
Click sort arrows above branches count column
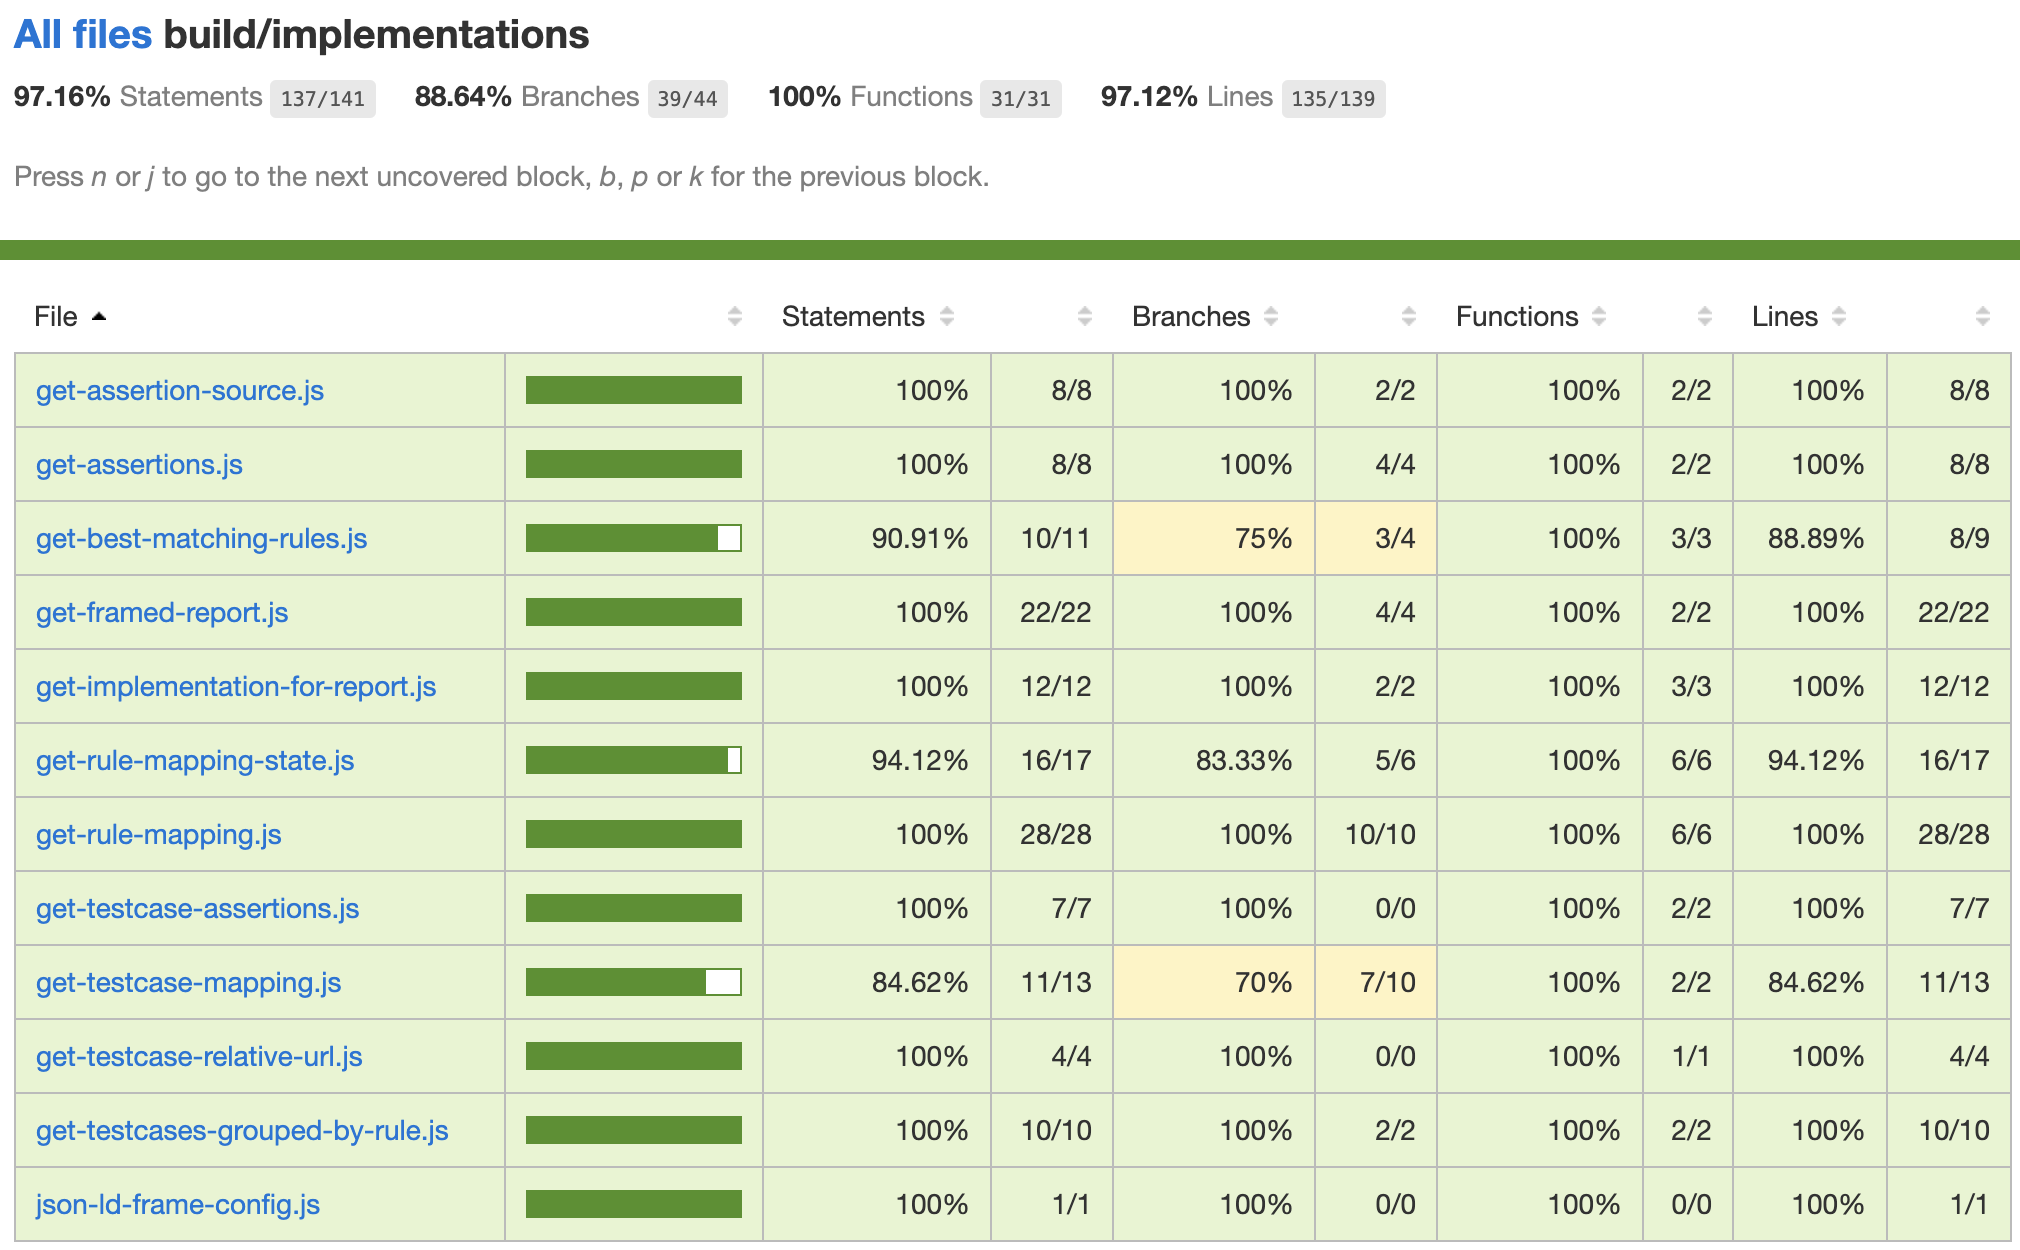(1409, 317)
